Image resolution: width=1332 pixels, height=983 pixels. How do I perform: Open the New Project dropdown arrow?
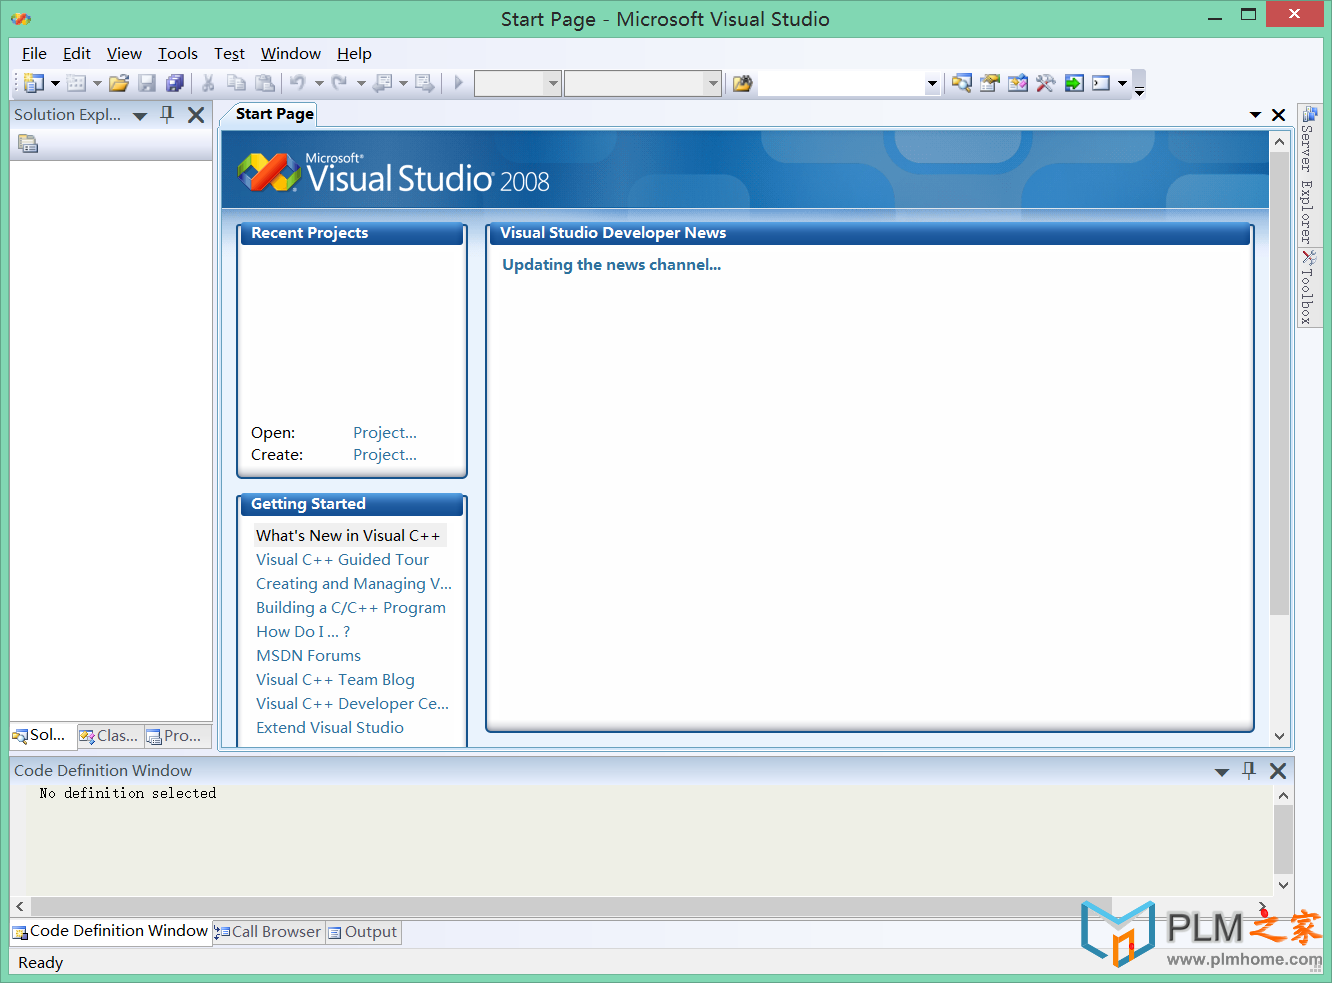tap(55, 83)
